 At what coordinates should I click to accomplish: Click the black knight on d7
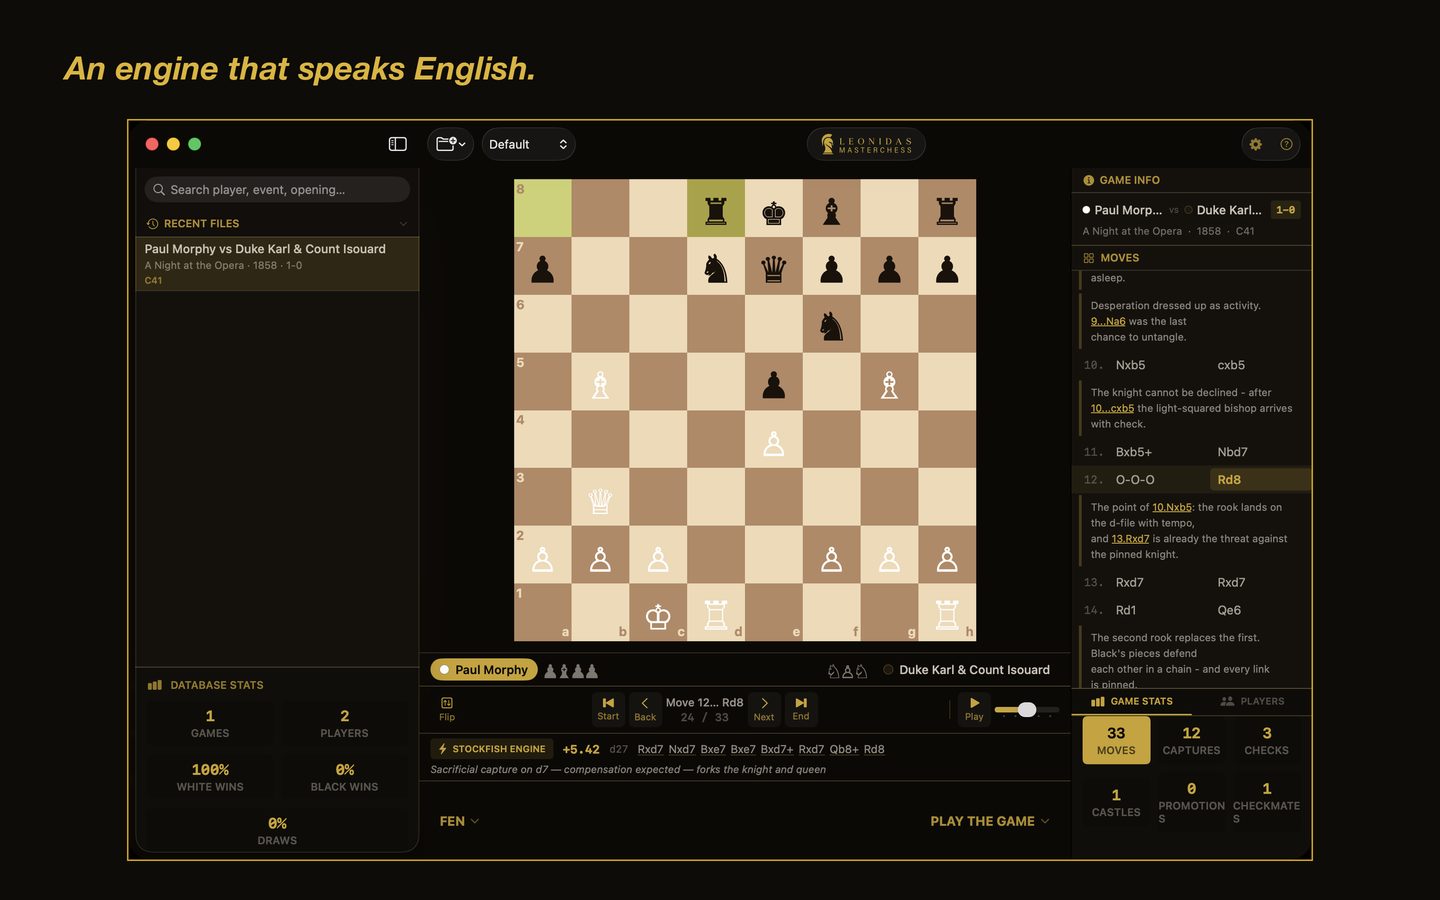point(716,267)
